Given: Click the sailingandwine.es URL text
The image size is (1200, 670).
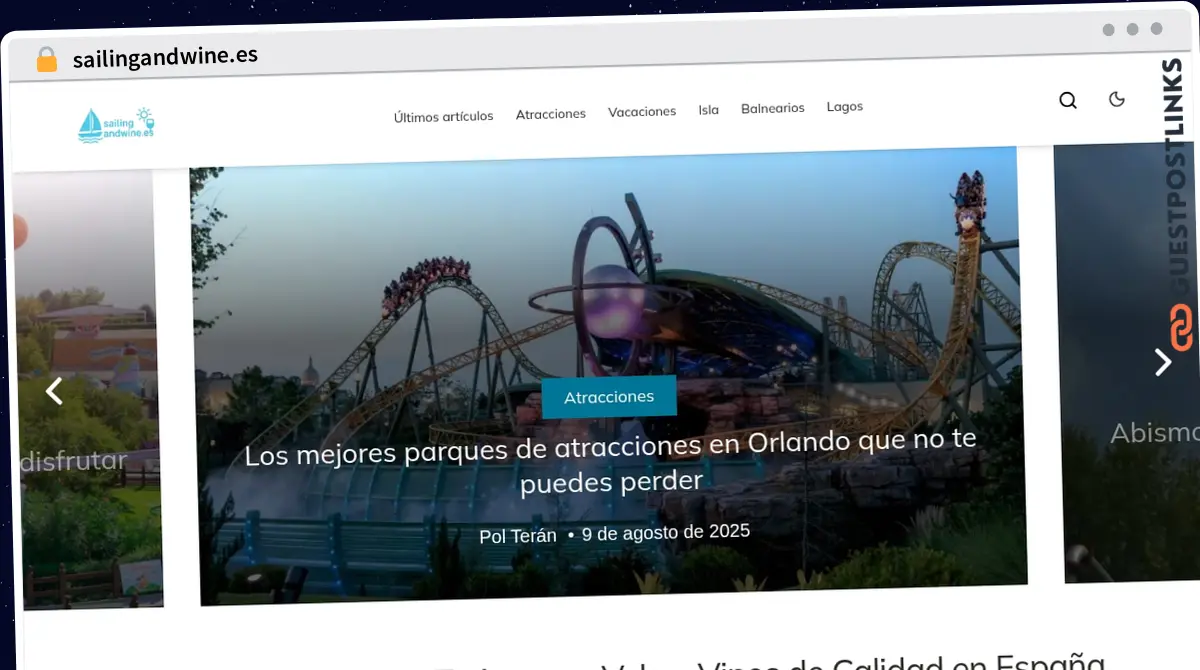Looking at the screenshot, I should pos(165,57).
